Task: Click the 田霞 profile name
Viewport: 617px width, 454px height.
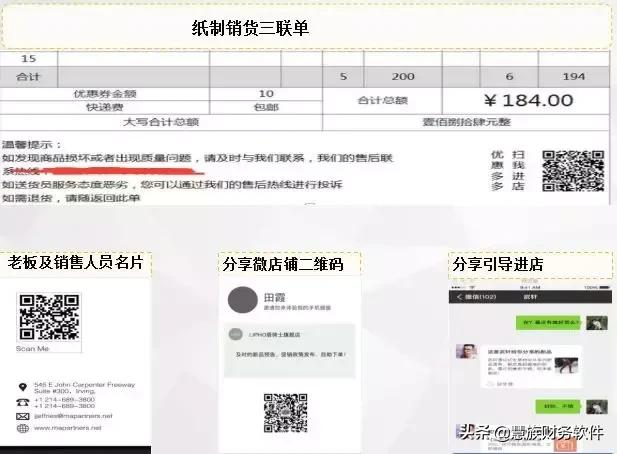Action: [274, 297]
